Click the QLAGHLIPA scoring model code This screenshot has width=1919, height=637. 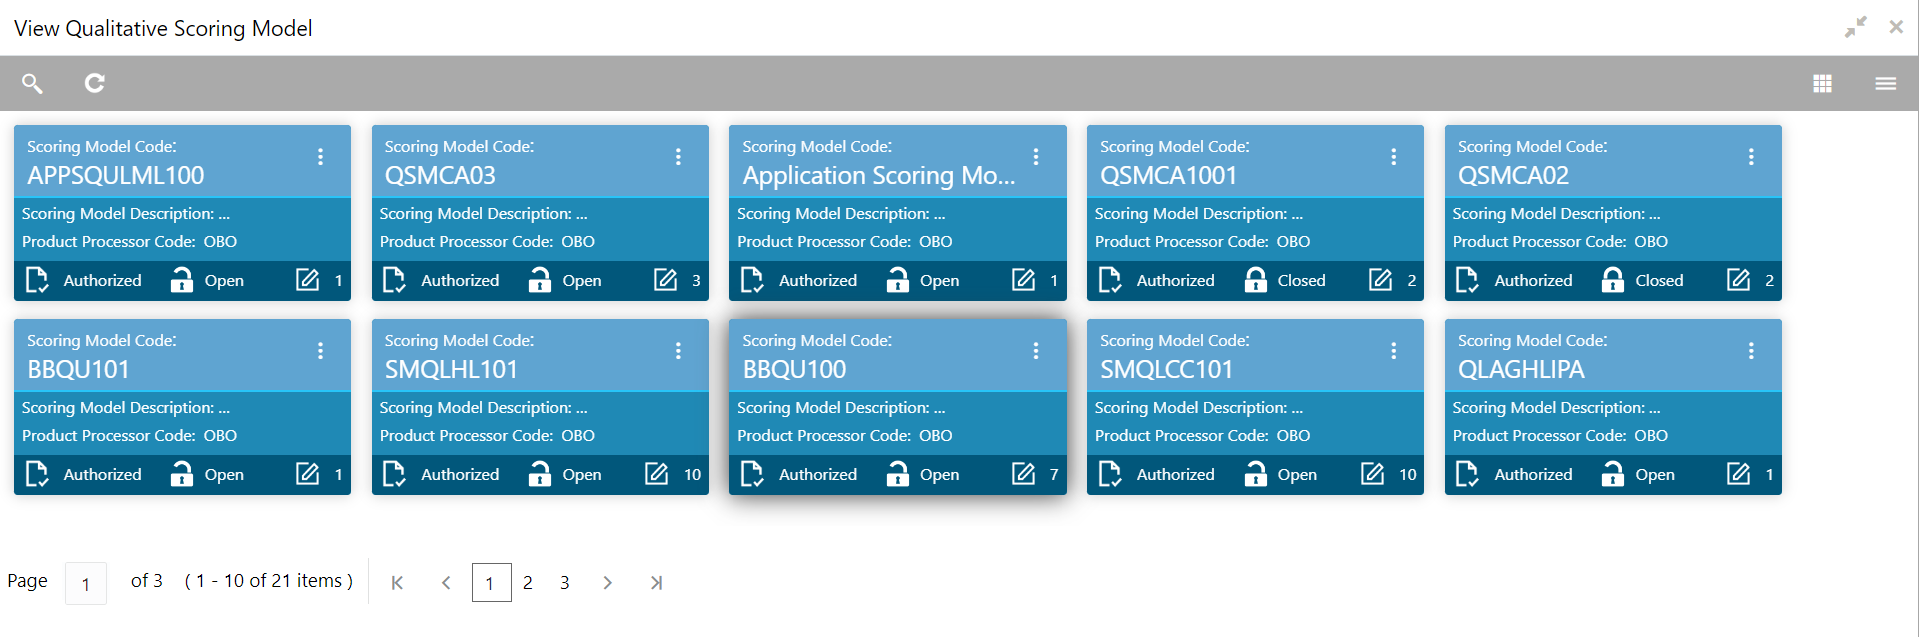[1521, 369]
